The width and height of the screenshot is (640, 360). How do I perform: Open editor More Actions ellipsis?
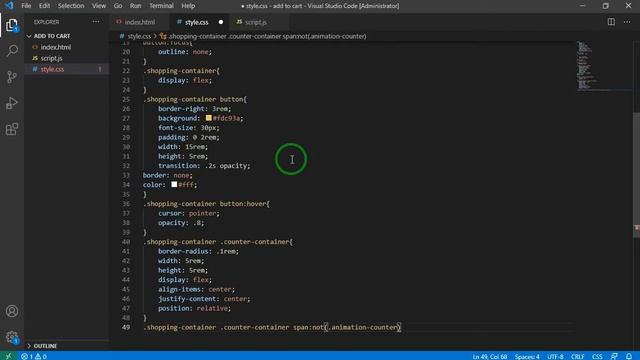[x=627, y=22]
